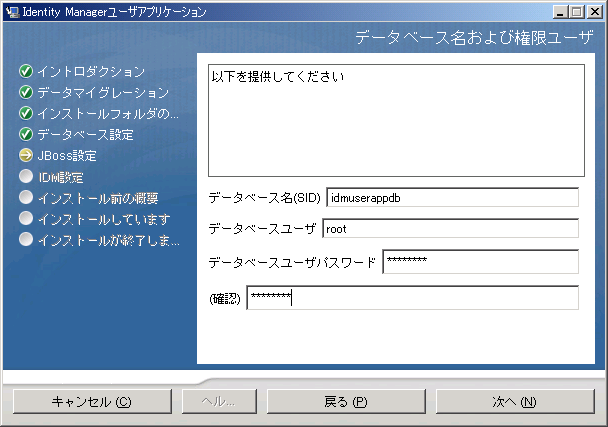Select the イントロダクション step label

click(91, 72)
